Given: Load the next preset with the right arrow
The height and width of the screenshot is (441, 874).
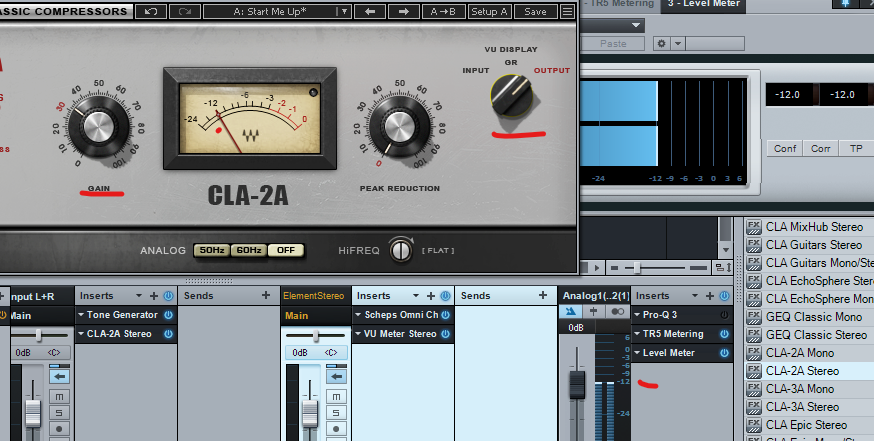Looking at the screenshot, I should [403, 12].
